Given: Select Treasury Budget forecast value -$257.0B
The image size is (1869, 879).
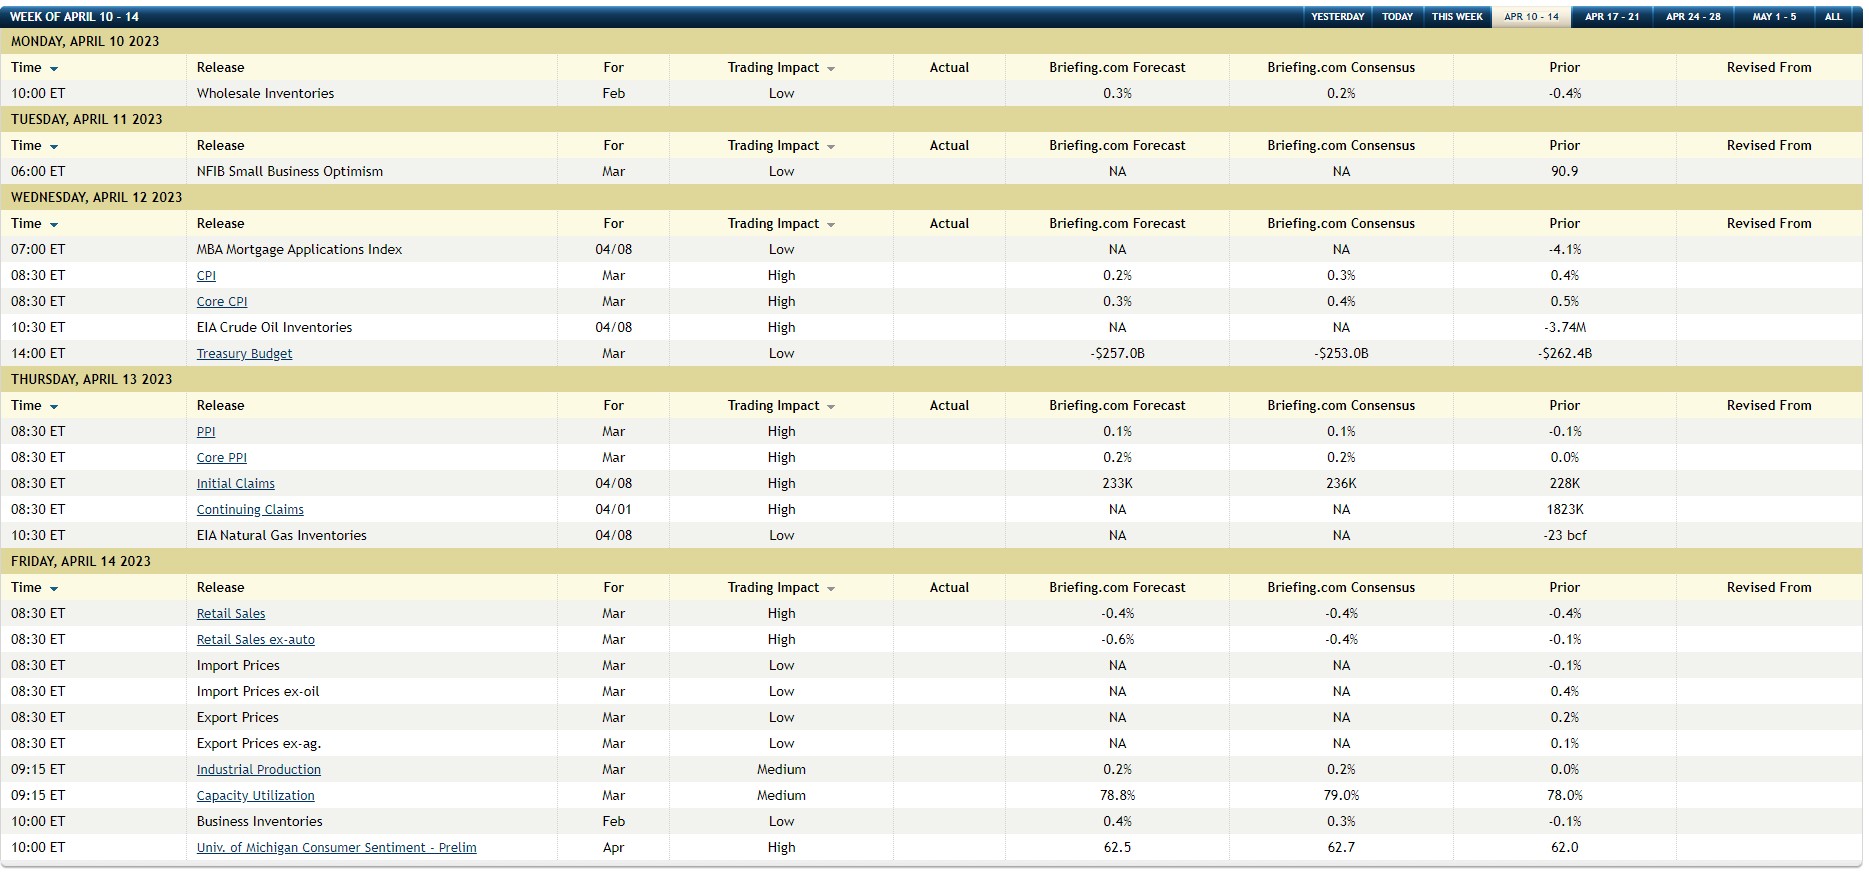Looking at the screenshot, I should (1117, 353).
